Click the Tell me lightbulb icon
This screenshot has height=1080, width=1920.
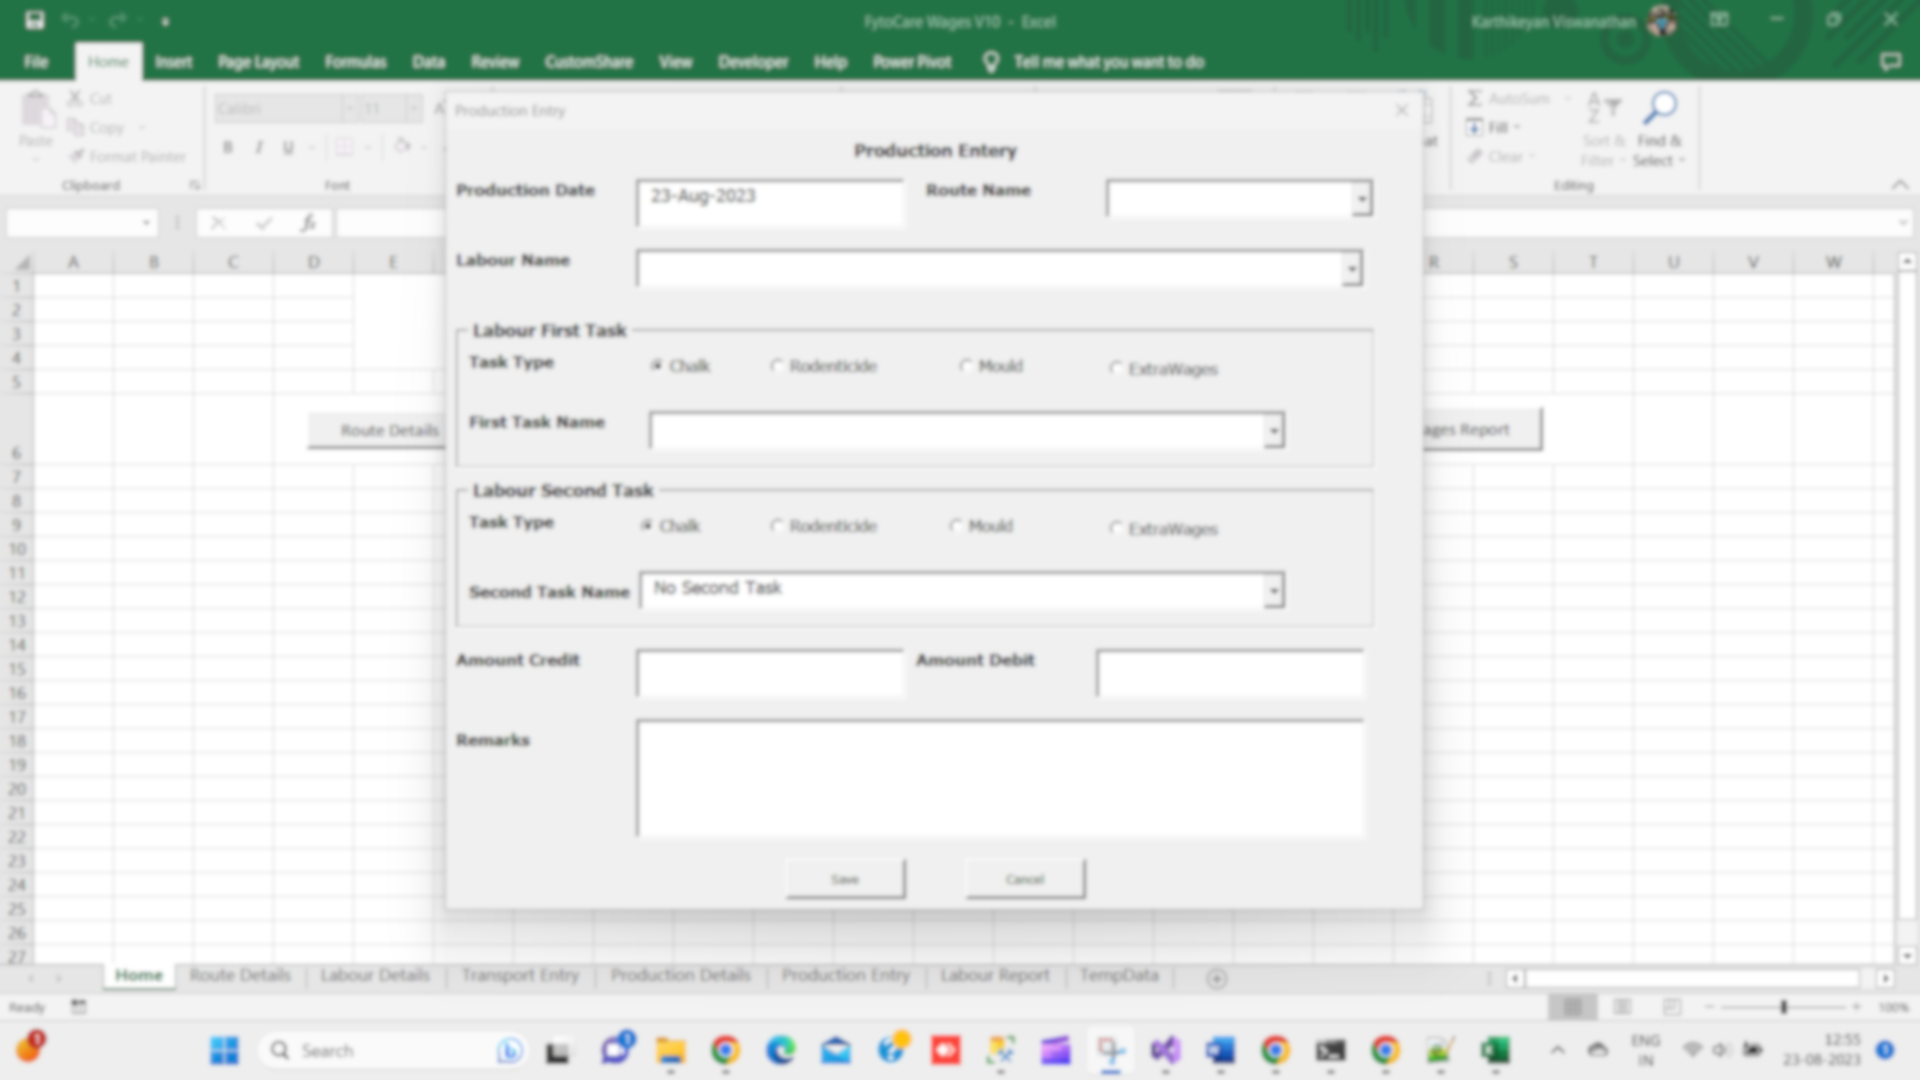pyautogui.click(x=990, y=62)
